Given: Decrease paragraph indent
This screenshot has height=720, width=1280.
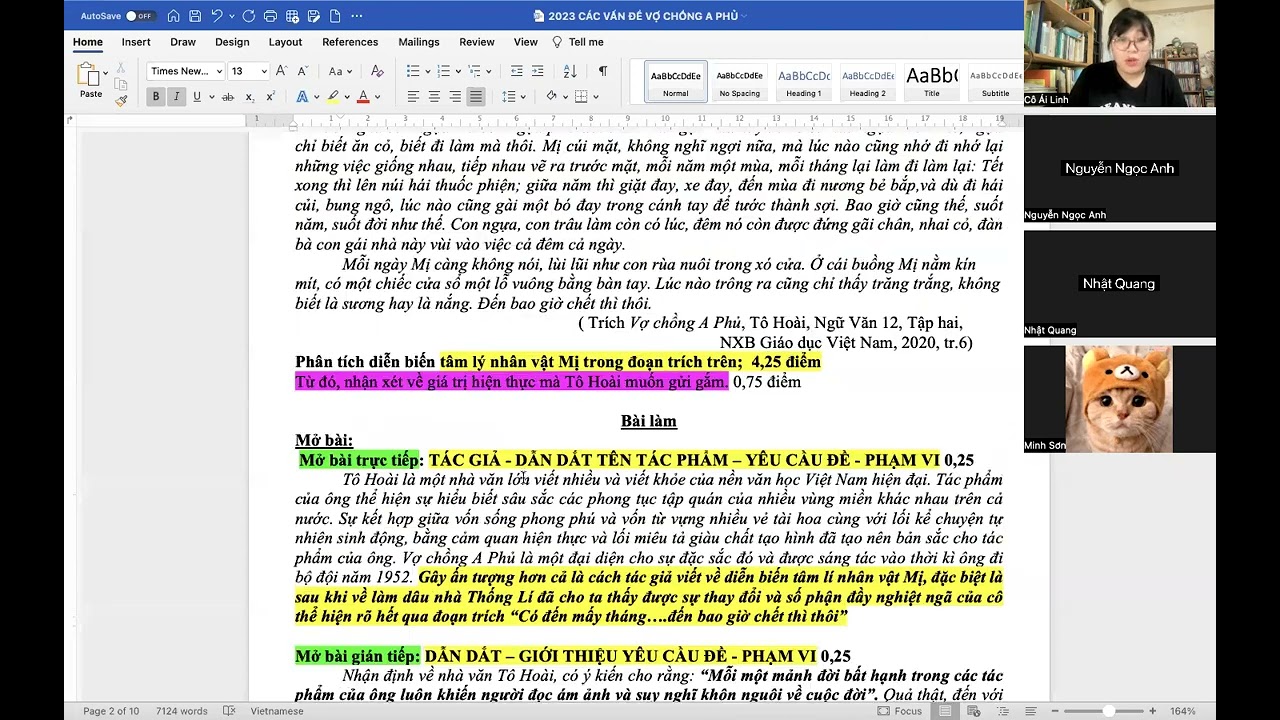Looking at the screenshot, I should pos(516,71).
